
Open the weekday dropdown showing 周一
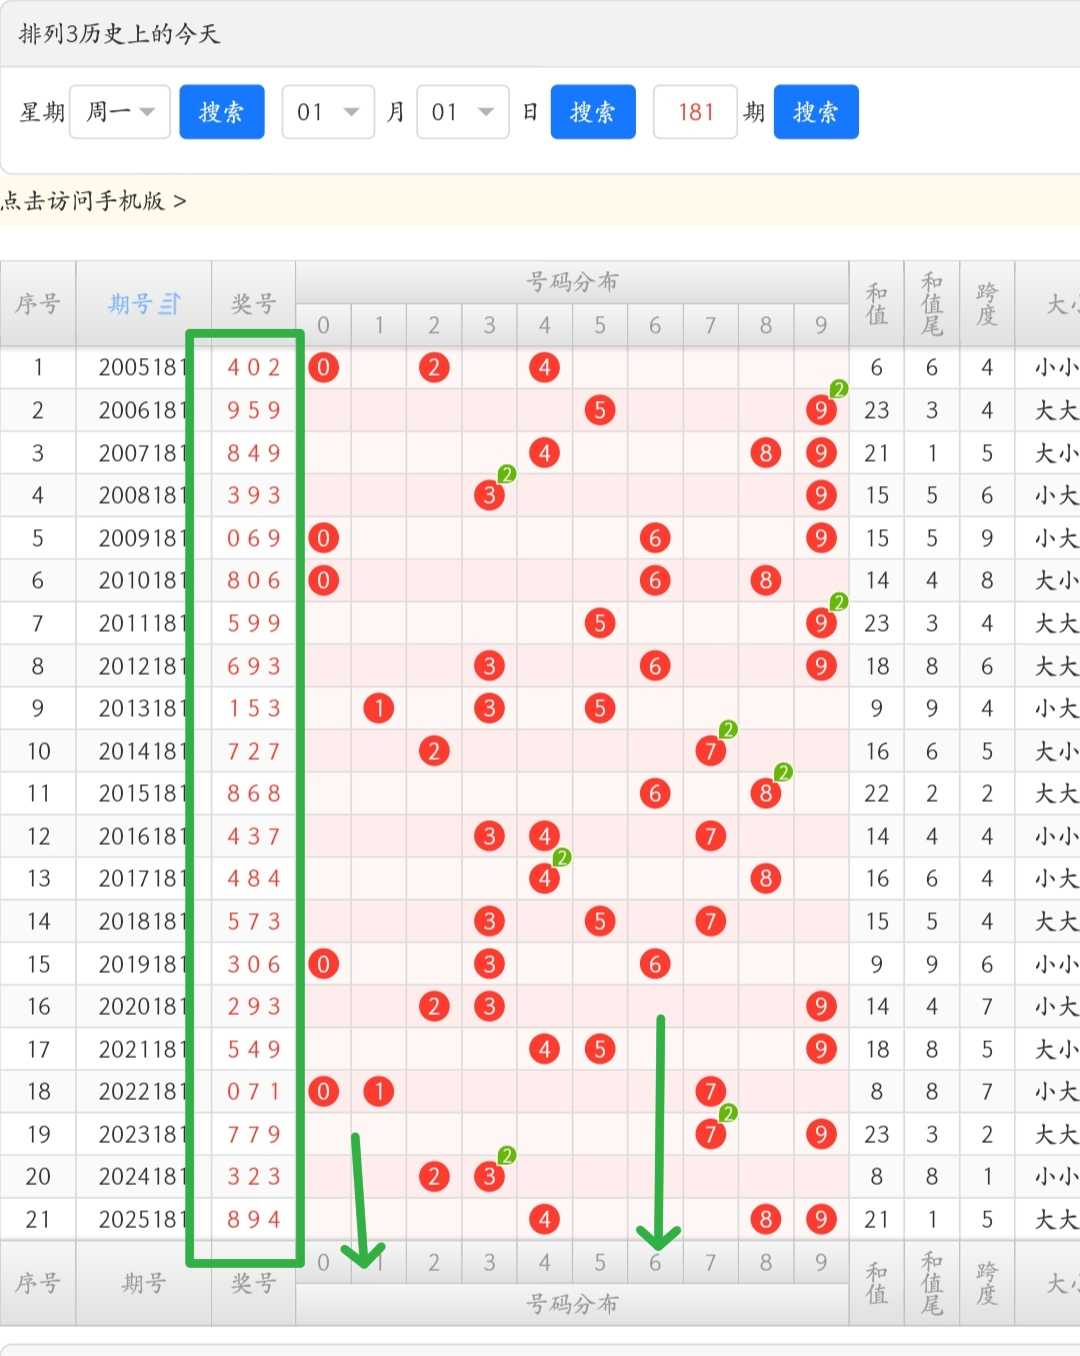coord(120,112)
